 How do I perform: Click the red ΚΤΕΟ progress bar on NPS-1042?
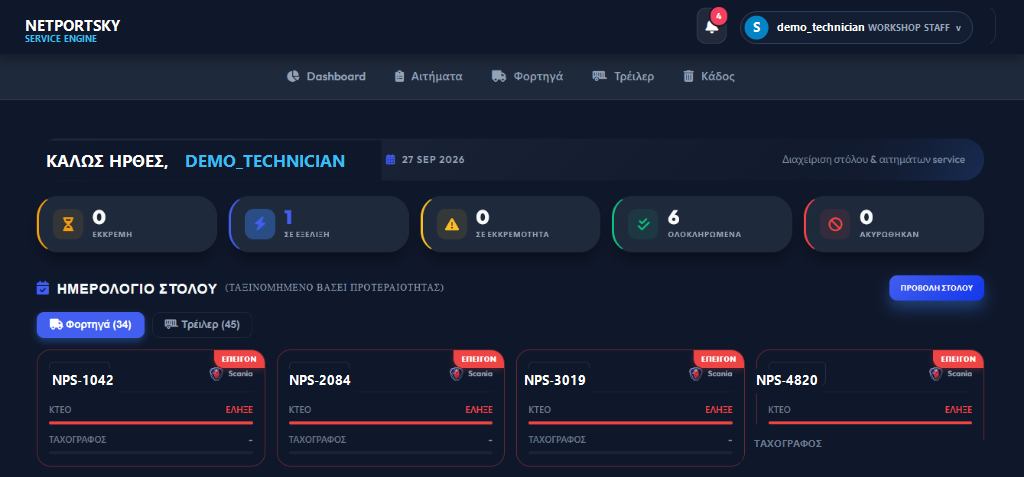(x=151, y=423)
